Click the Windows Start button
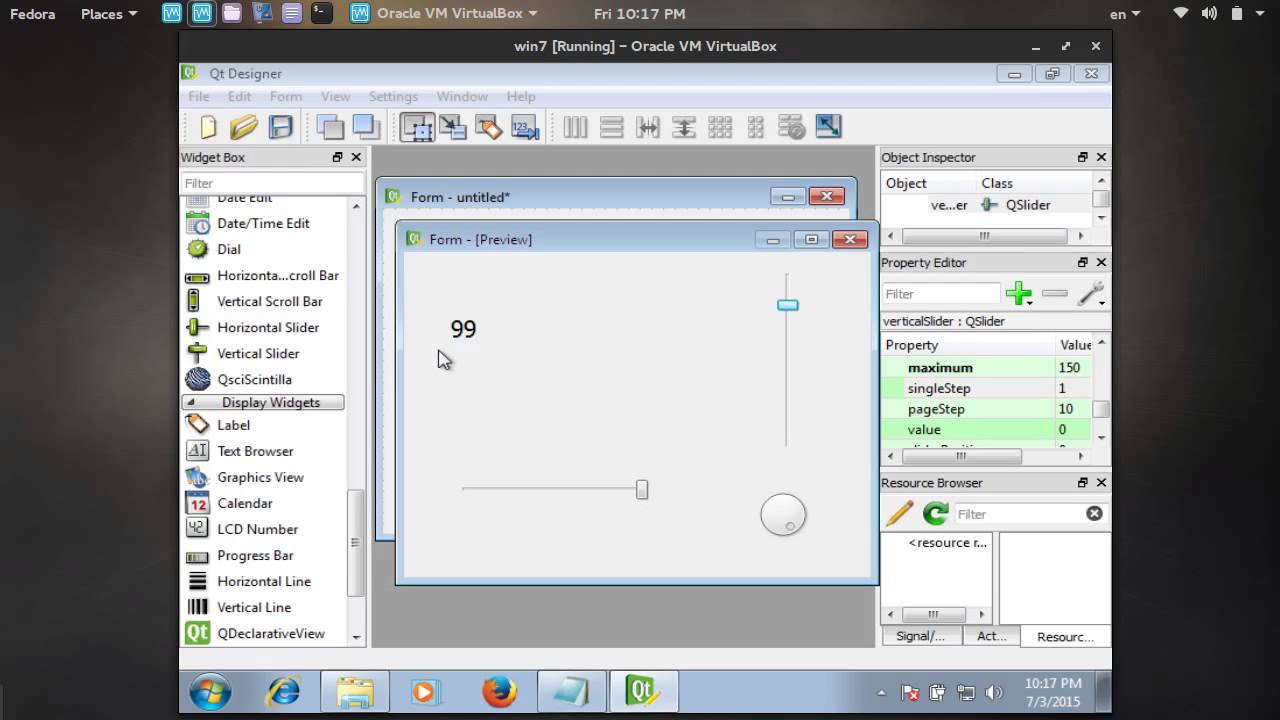 tap(210, 692)
